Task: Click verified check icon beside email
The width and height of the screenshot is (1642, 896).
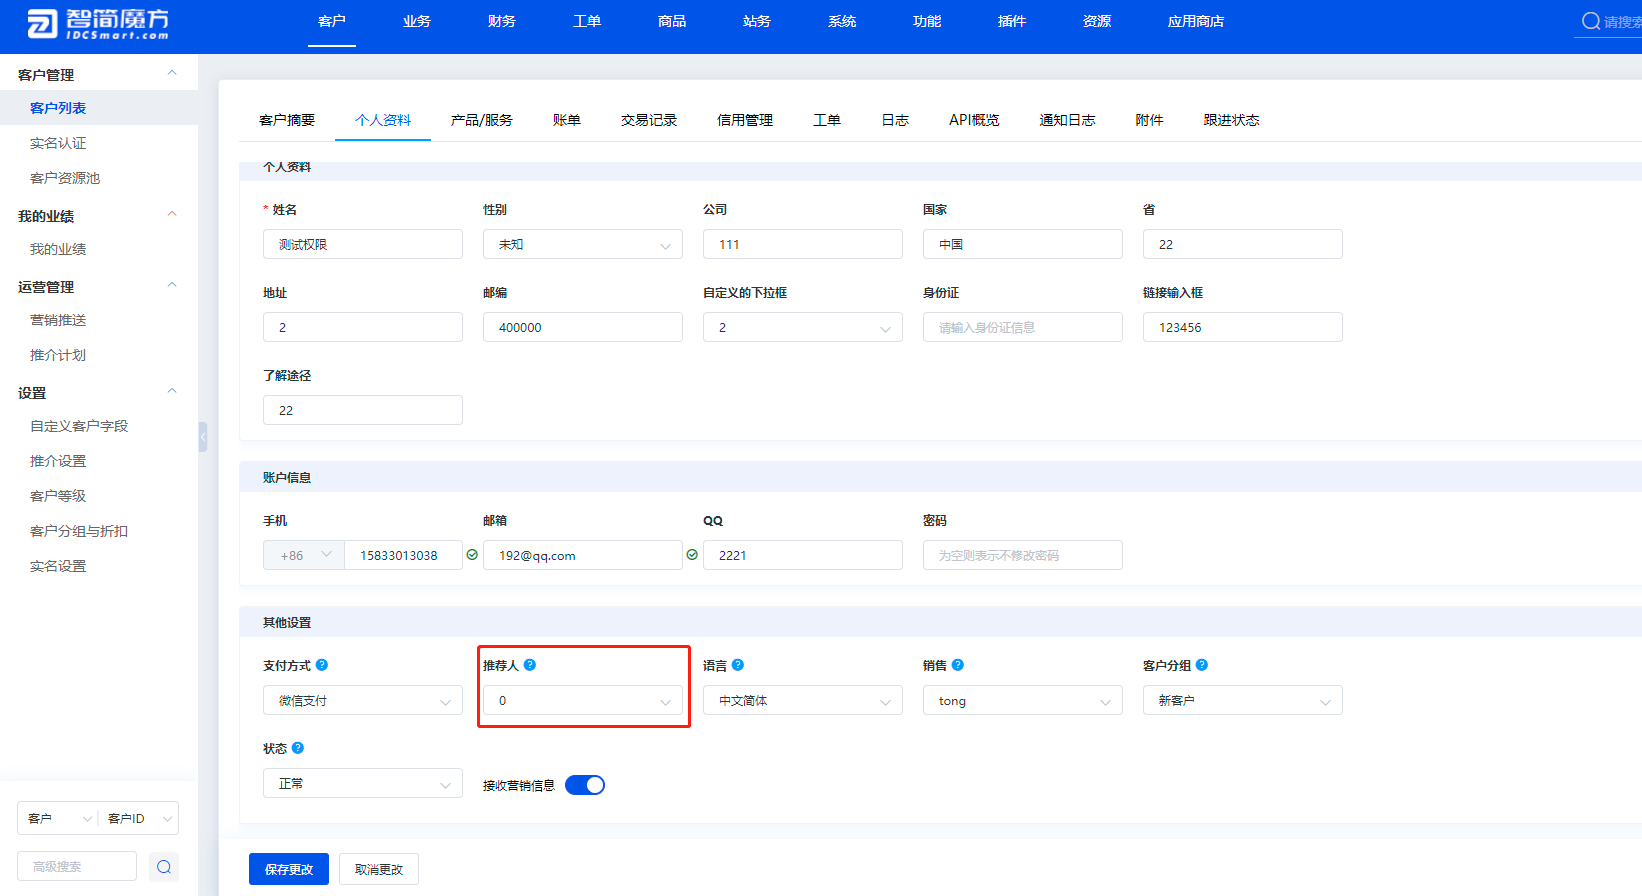Action: [692, 555]
